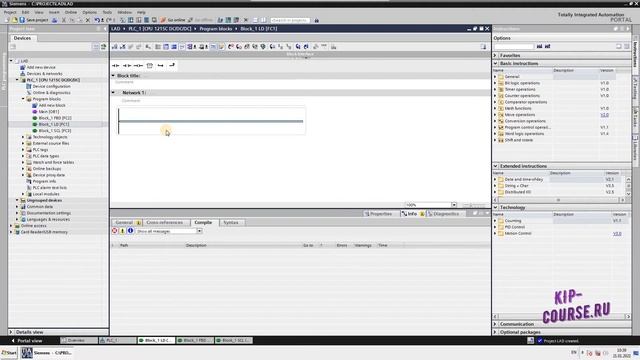The height and width of the screenshot is (360, 640).
Task: Click the Insert network icon in editor toolbar
Action: (x=115, y=47)
